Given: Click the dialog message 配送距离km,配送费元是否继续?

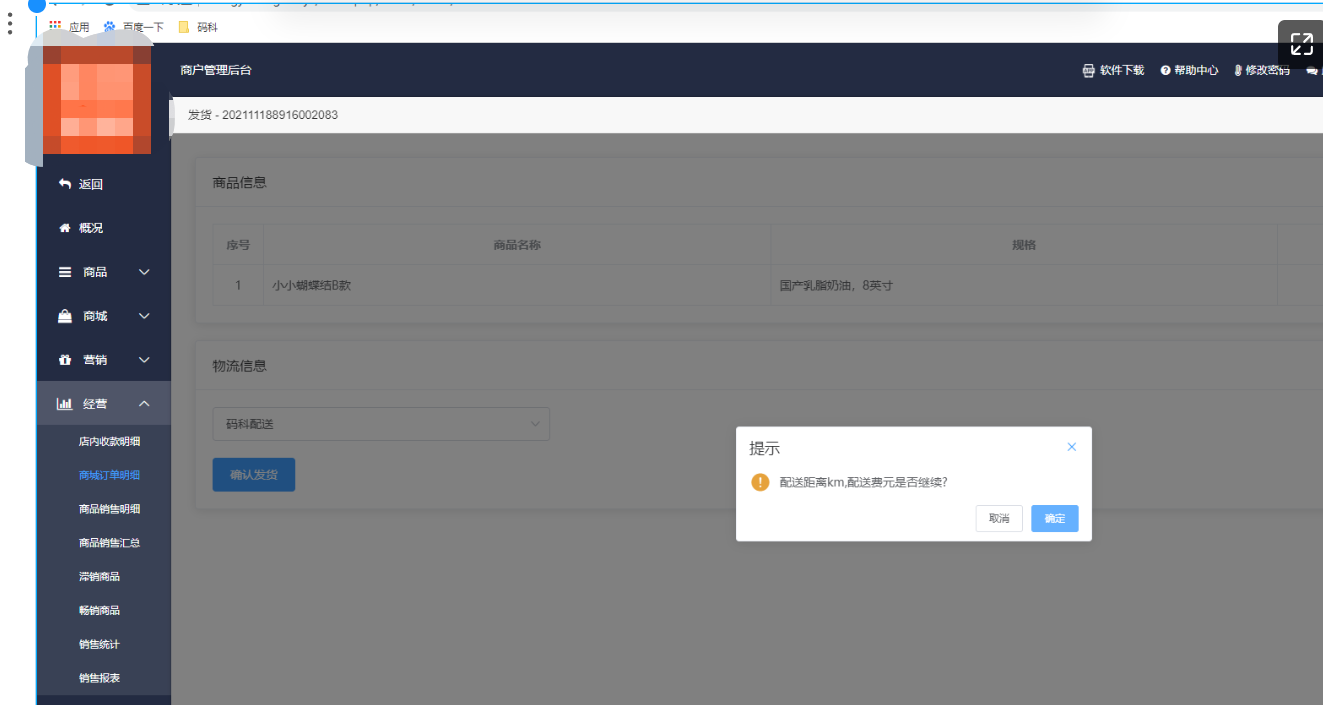Looking at the screenshot, I should point(864,482).
